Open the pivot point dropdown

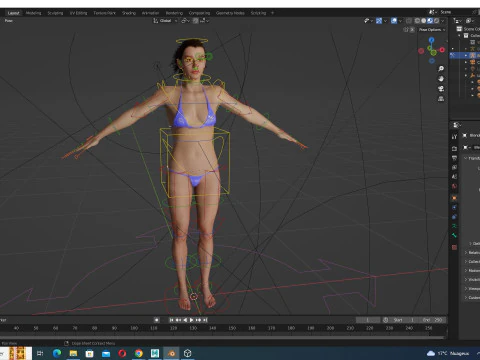[x=185, y=21]
